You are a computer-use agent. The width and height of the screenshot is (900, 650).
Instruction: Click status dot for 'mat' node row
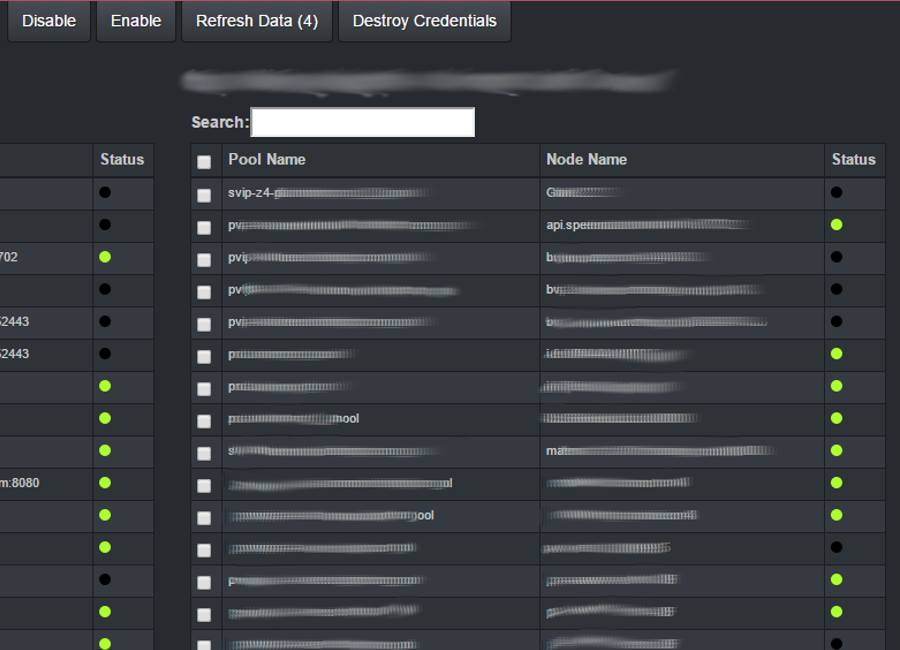(836, 451)
